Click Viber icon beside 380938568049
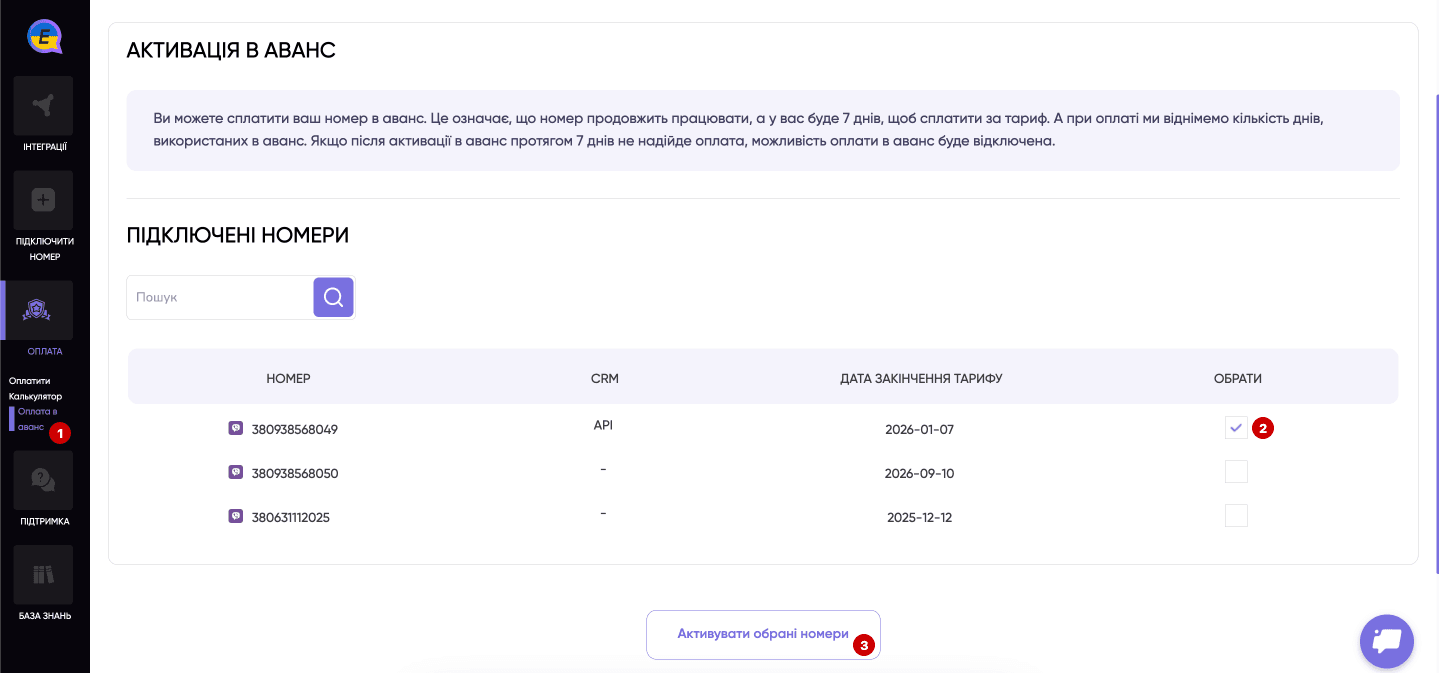This screenshot has height=673, width=1439. click(x=236, y=428)
